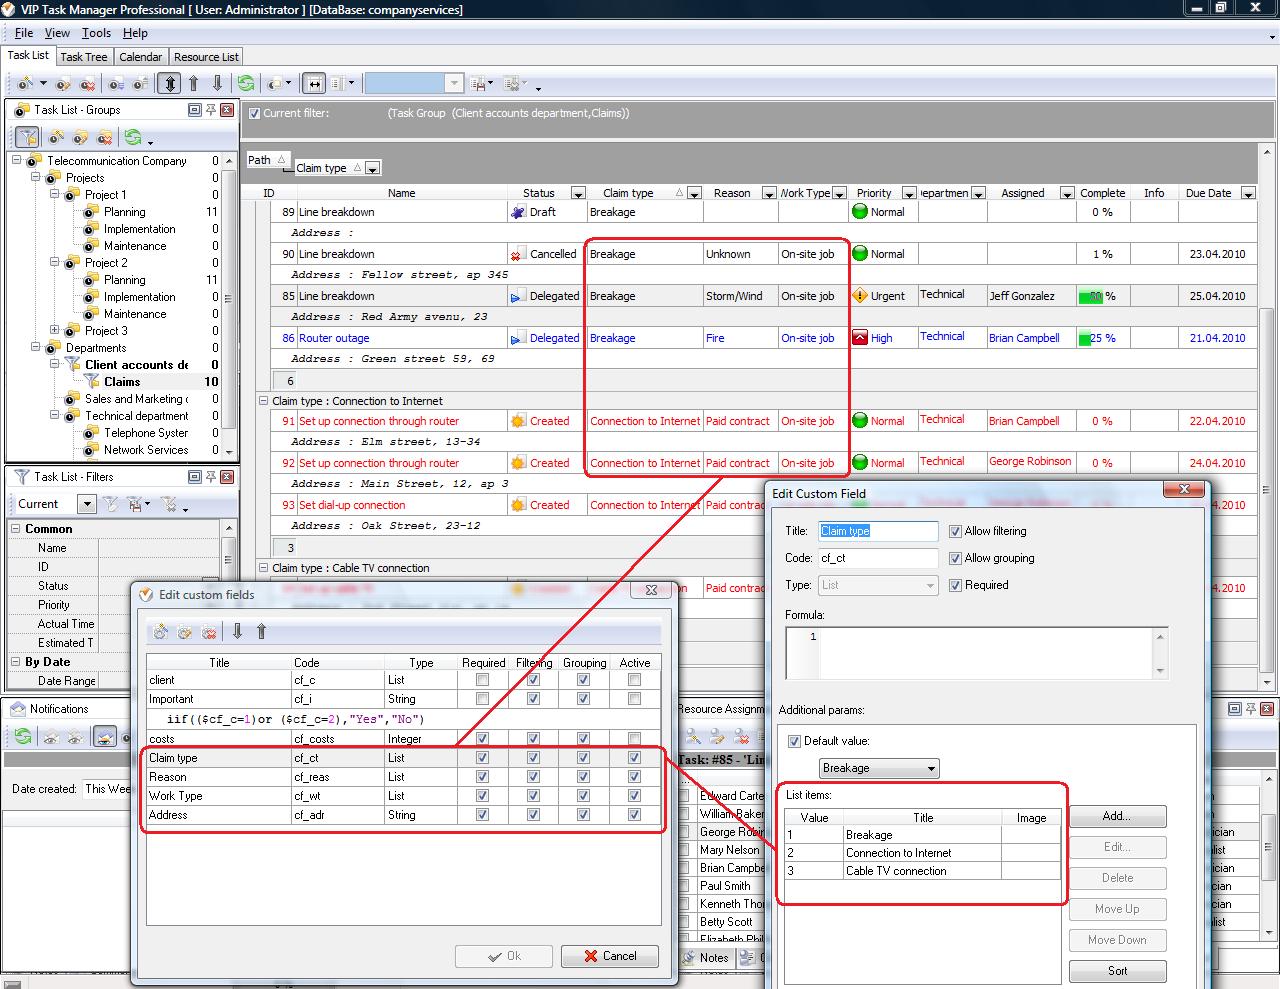The height and width of the screenshot is (989, 1280).
Task: Toggle the Current filter checkbox
Action: (x=254, y=113)
